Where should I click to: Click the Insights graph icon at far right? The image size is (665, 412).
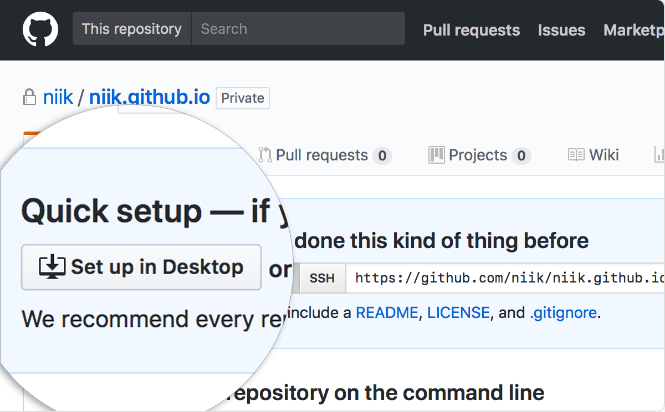pos(659,155)
